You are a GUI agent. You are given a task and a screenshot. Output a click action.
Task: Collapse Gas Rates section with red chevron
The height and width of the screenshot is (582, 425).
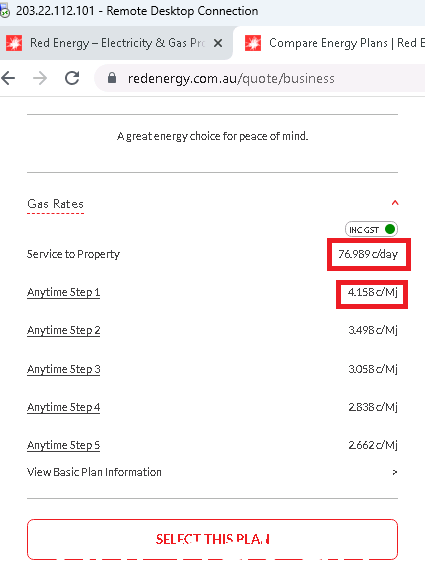click(395, 203)
